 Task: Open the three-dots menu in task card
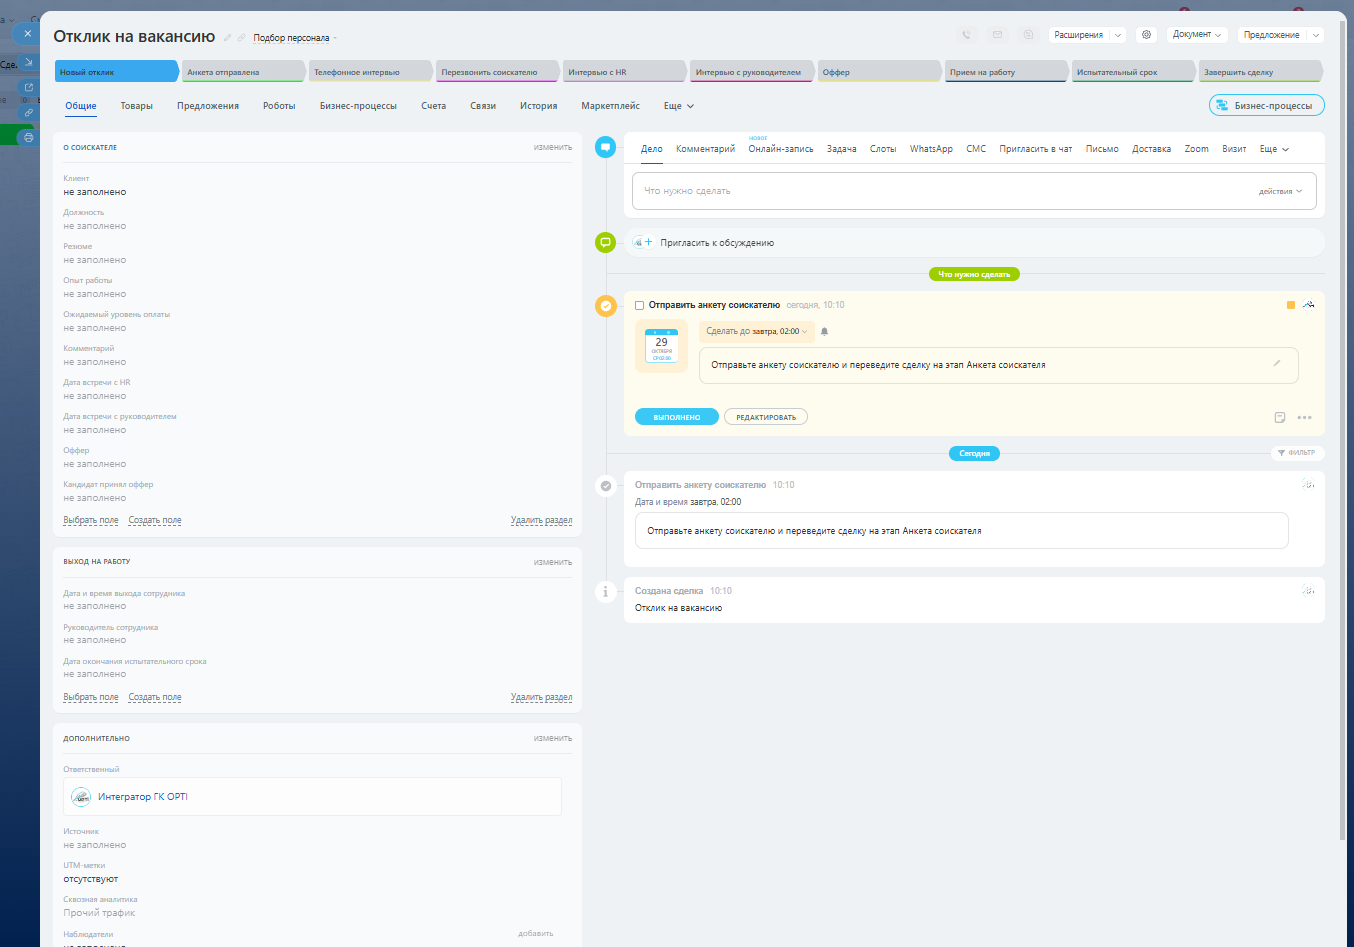point(1304,418)
